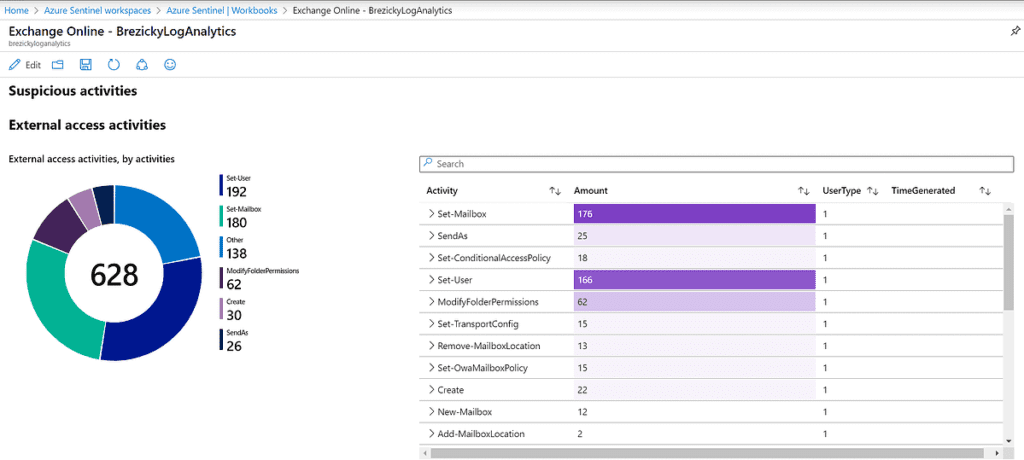This screenshot has height=460, width=1024.
Task: Click the TimeGenerated column header text
Action: click(923, 191)
